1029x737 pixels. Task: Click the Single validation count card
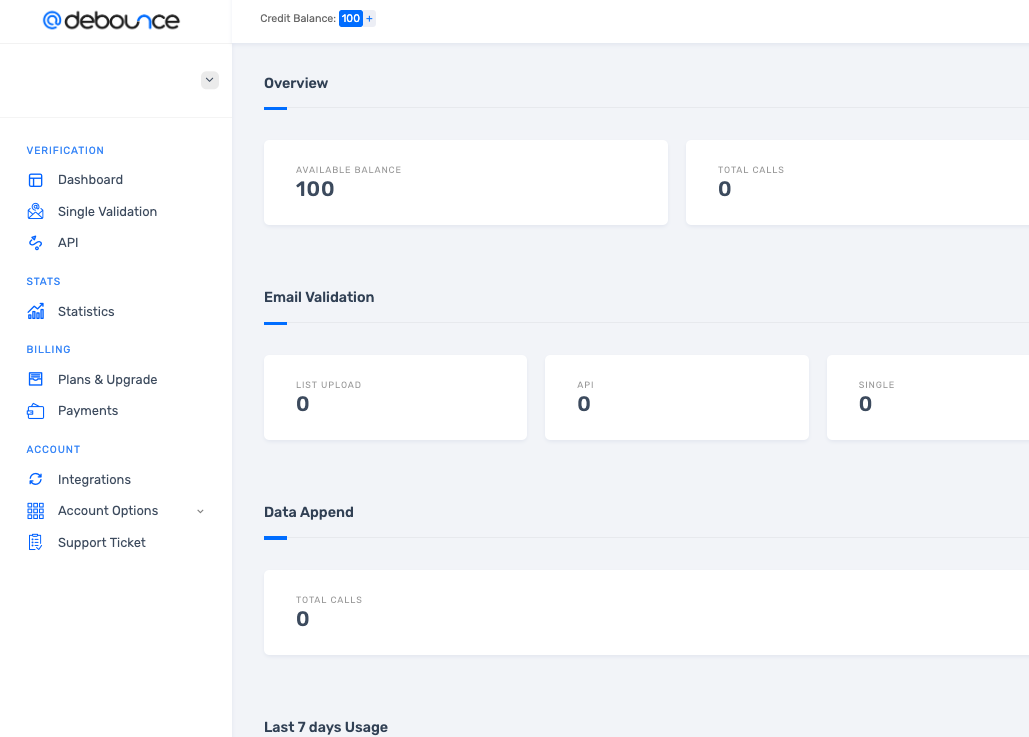click(x=928, y=398)
